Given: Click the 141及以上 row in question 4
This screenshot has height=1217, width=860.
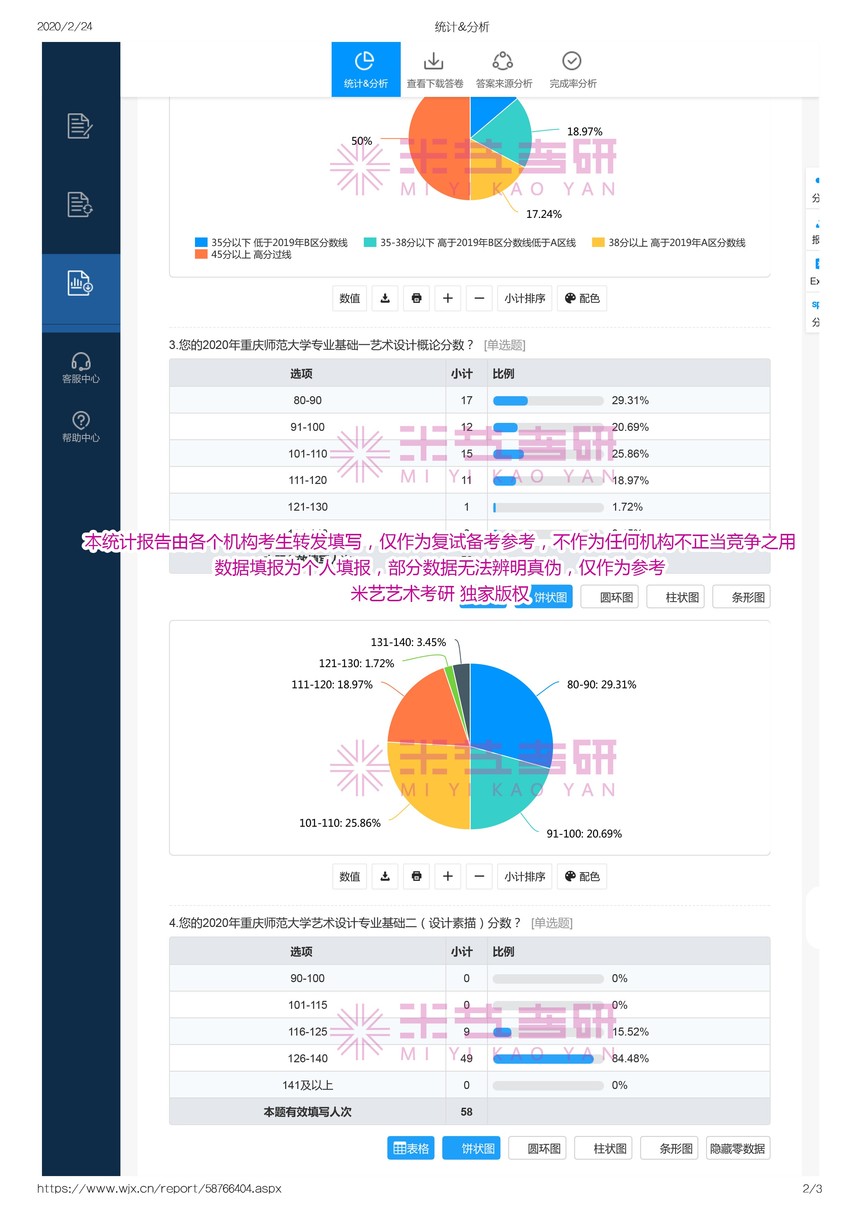Looking at the screenshot, I should point(470,1085).
